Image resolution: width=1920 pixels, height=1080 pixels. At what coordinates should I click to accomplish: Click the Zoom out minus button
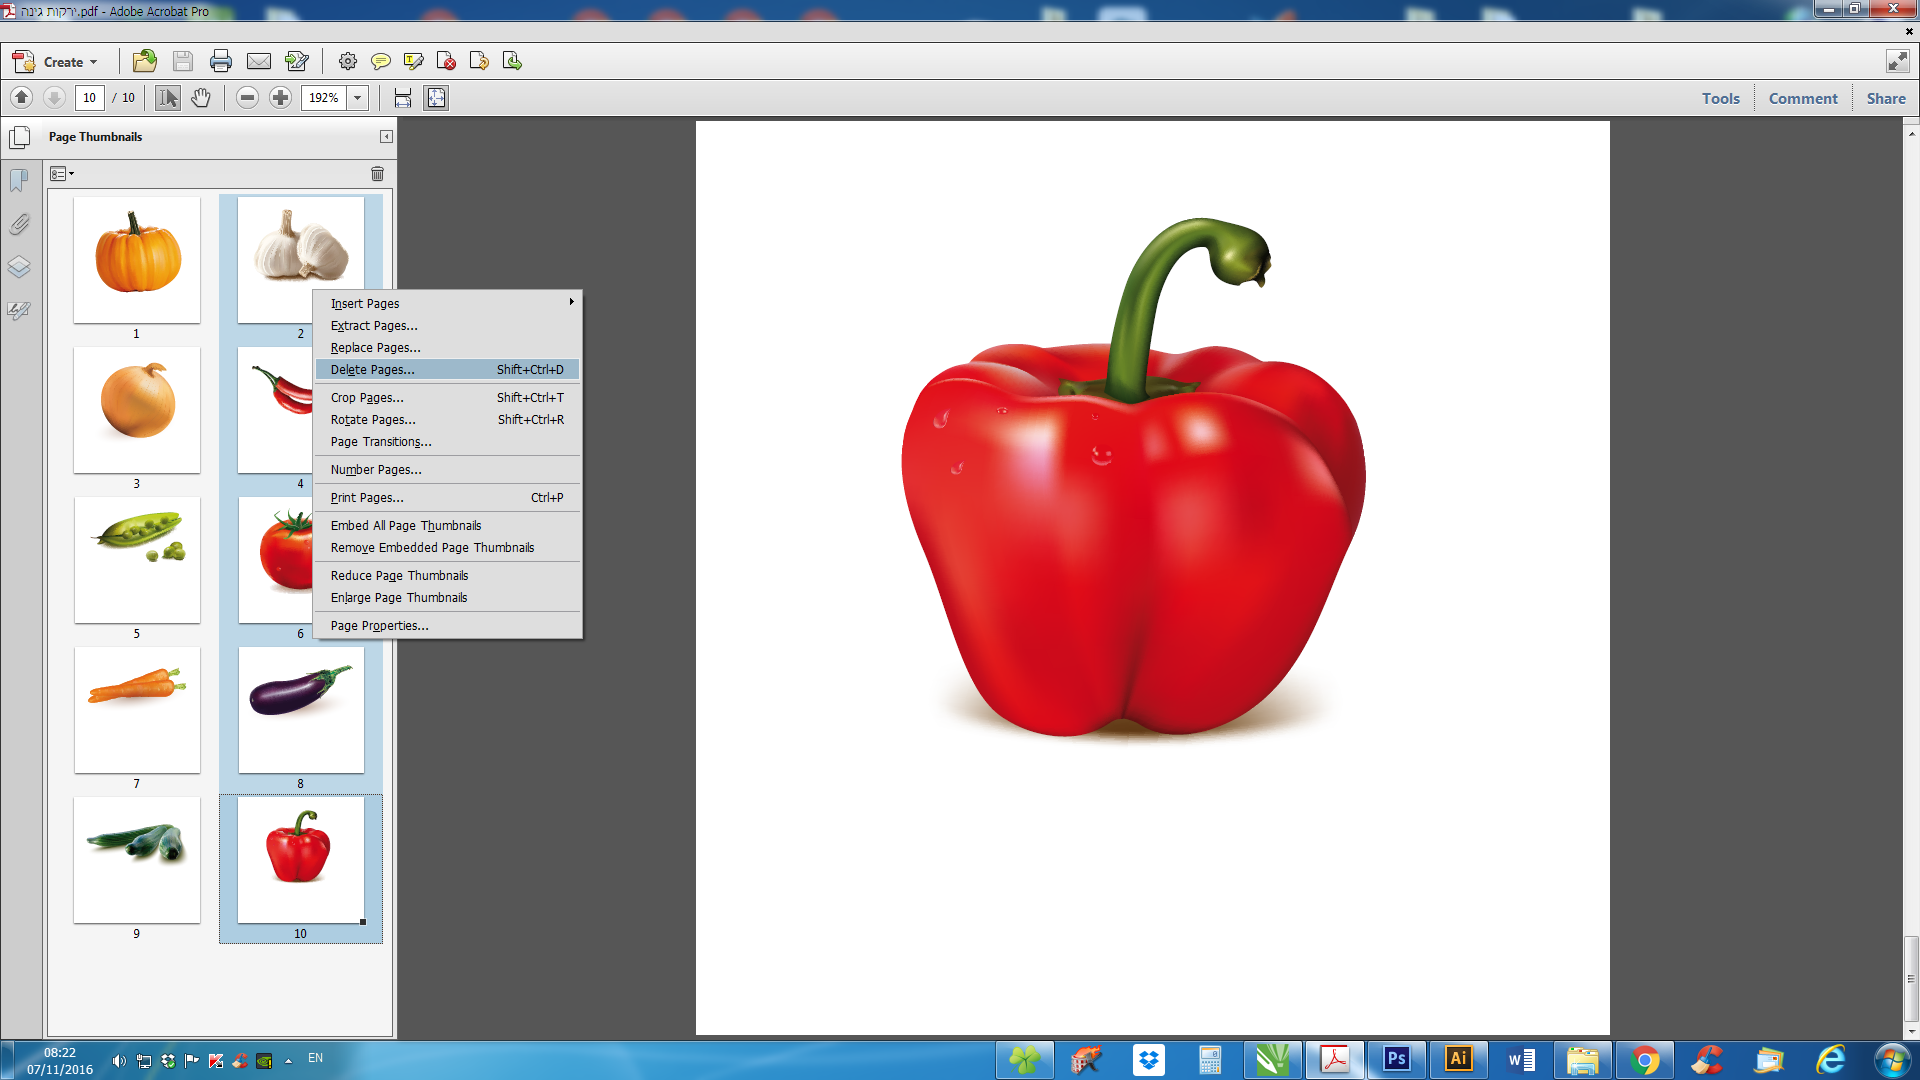click(248, 98)
